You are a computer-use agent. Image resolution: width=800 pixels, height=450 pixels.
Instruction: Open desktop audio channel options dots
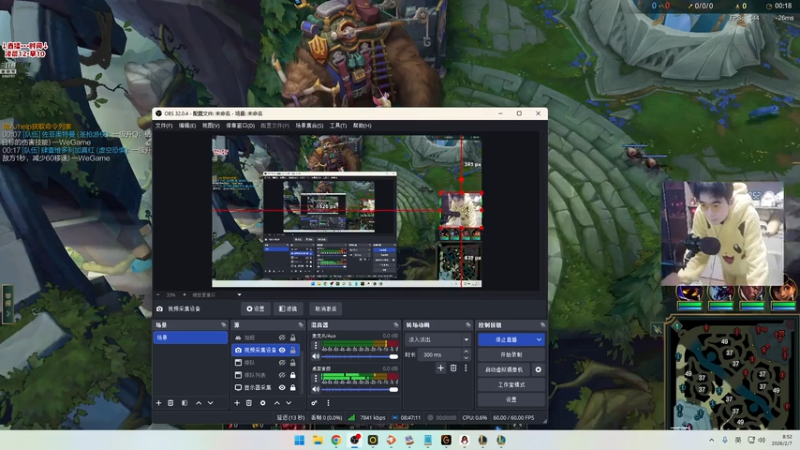click(316, 378)
